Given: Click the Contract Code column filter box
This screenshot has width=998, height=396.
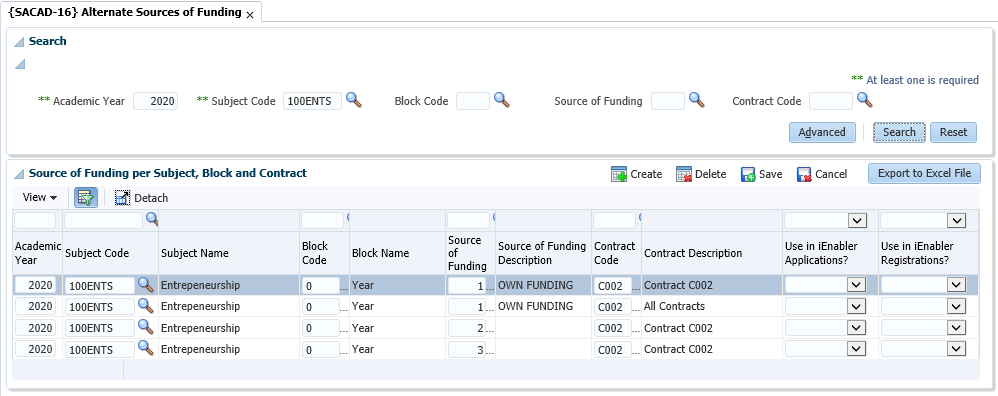Looking at the screenshot, I should 614,220.
